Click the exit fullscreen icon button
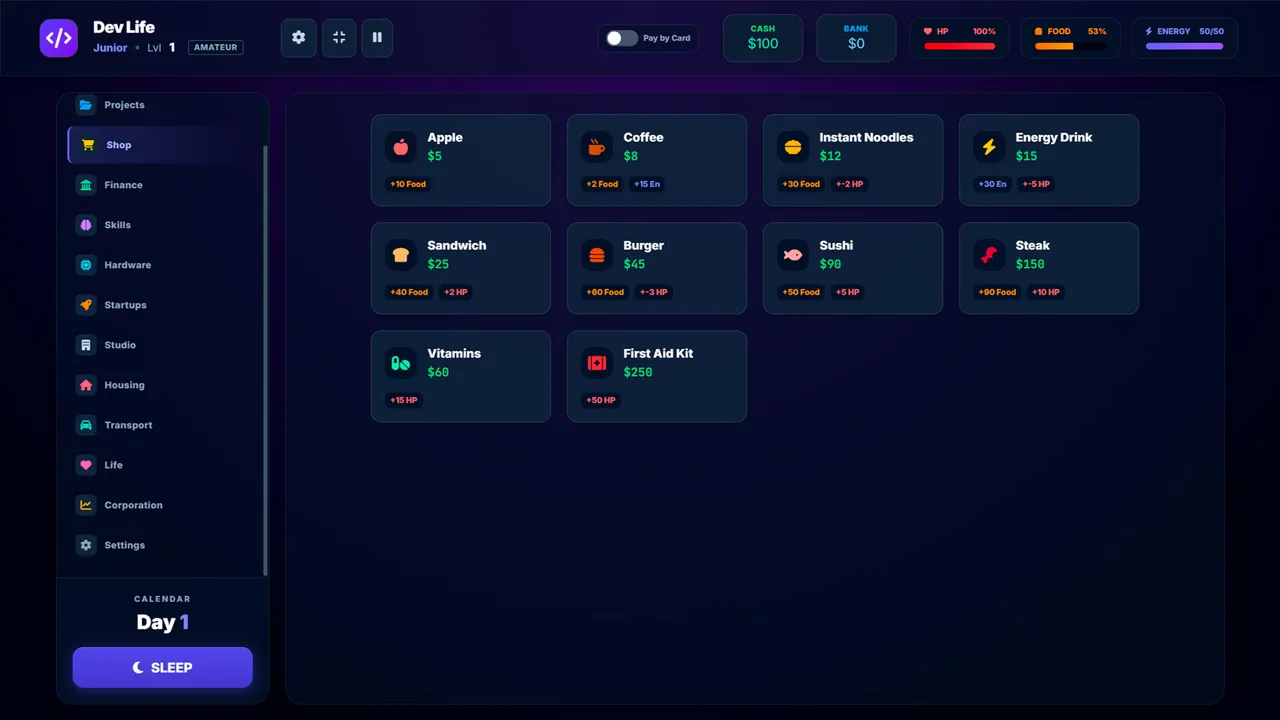The width and height of the screenshot is (1280, 720). 339,38
